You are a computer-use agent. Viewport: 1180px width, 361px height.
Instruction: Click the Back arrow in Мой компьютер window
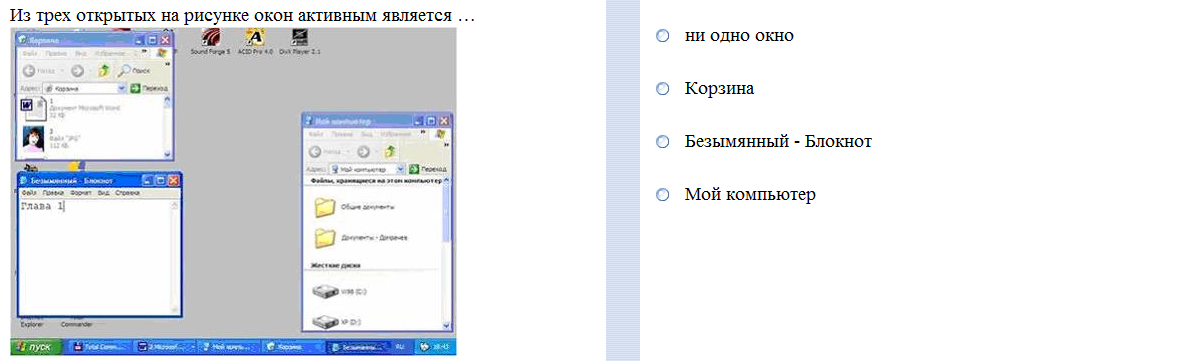pos(314,151)
